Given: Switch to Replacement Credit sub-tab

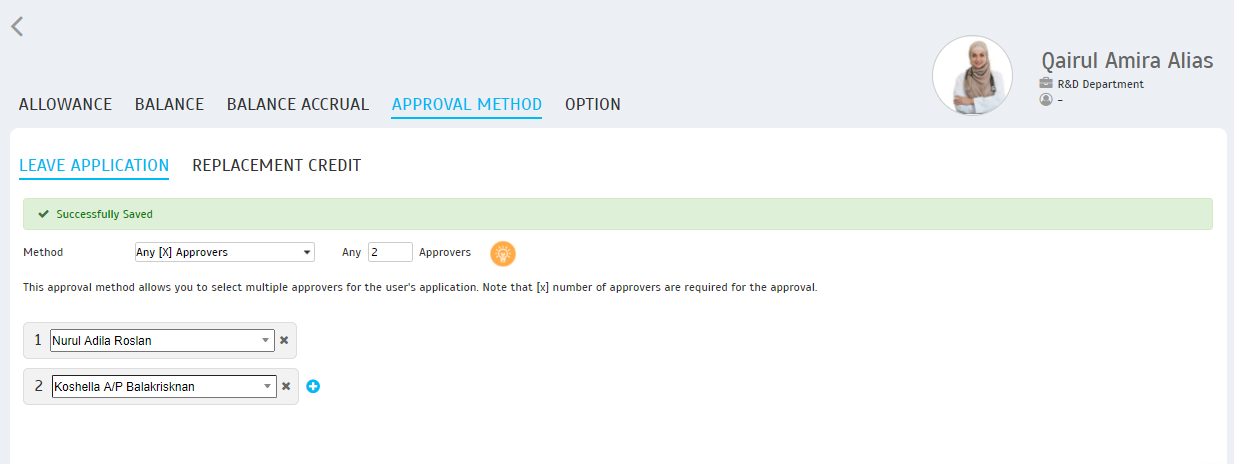Looking at the screenshot, I should click(276, 165).
